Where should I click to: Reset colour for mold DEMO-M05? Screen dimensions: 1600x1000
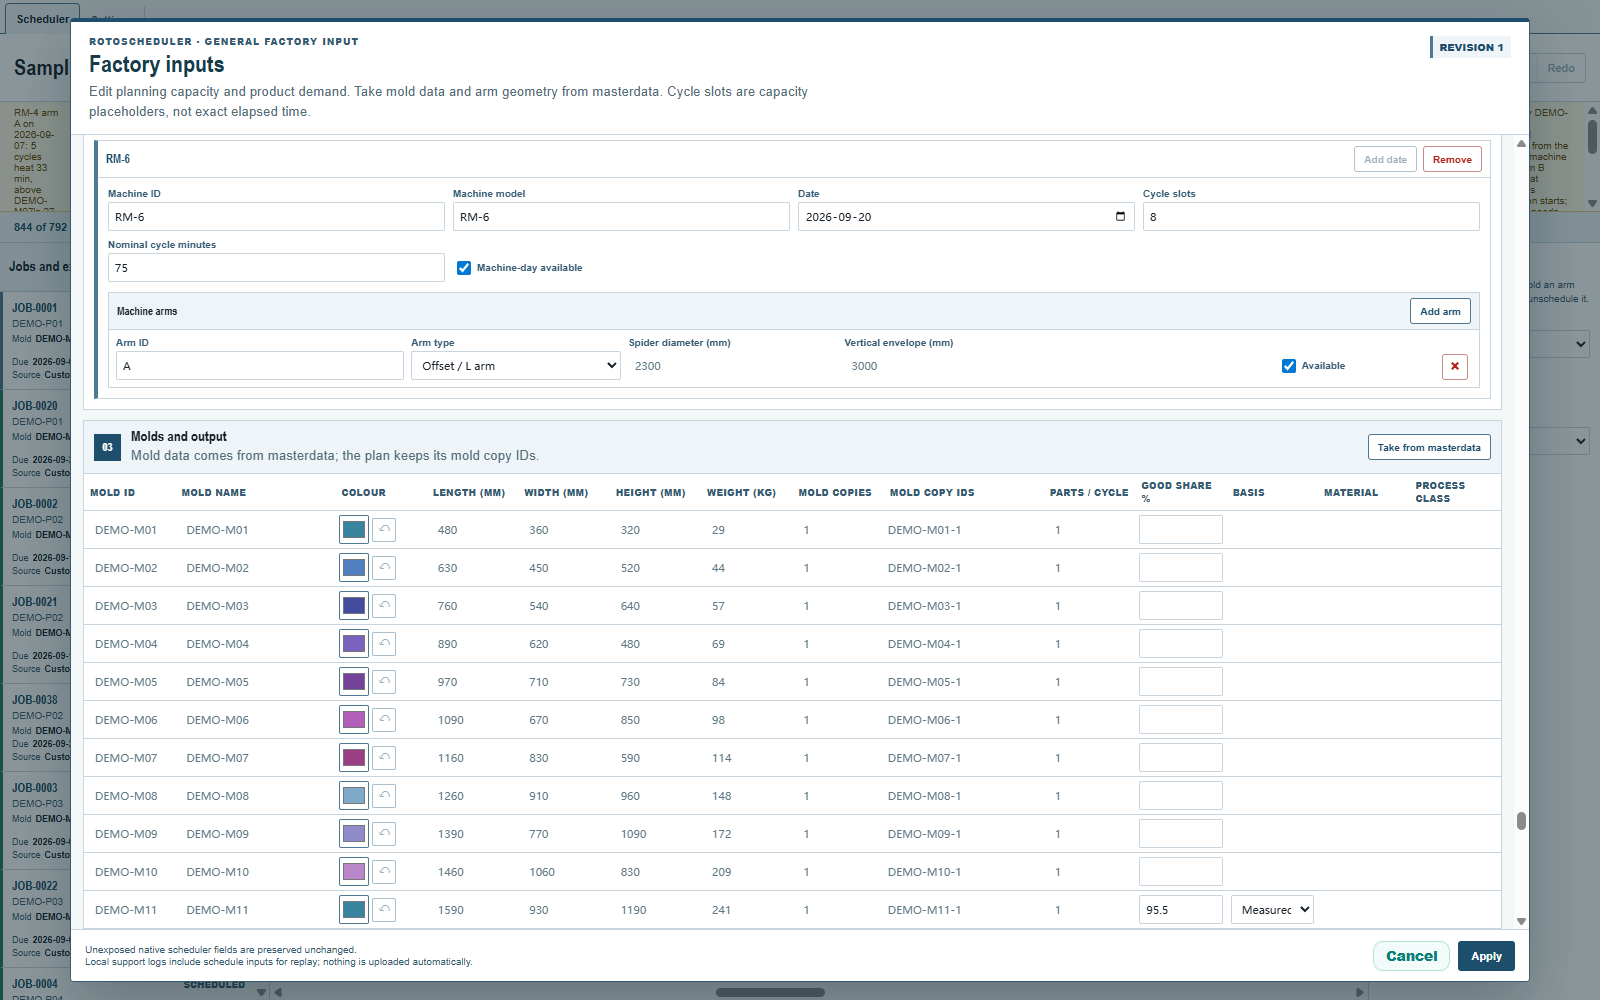pos(384,682)
